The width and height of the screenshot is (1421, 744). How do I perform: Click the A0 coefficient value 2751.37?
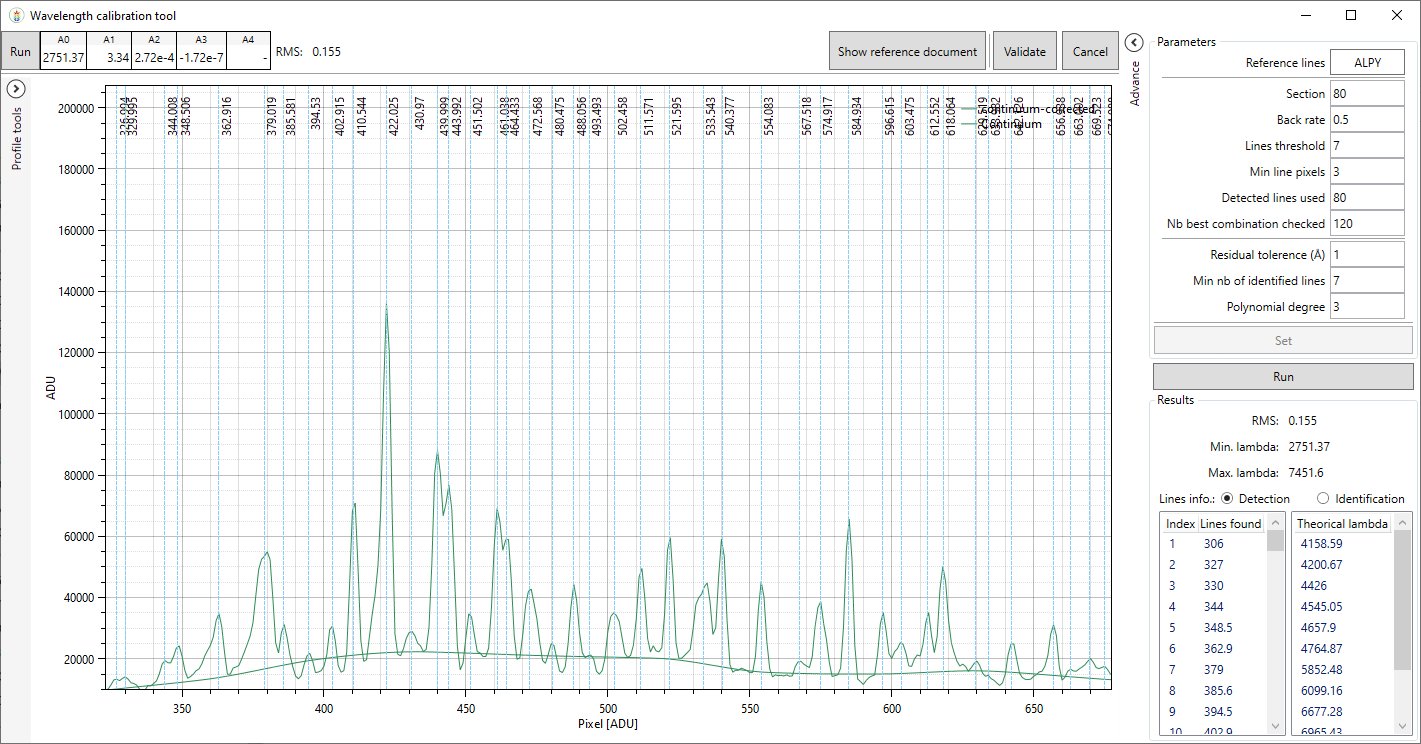point(63,58)
